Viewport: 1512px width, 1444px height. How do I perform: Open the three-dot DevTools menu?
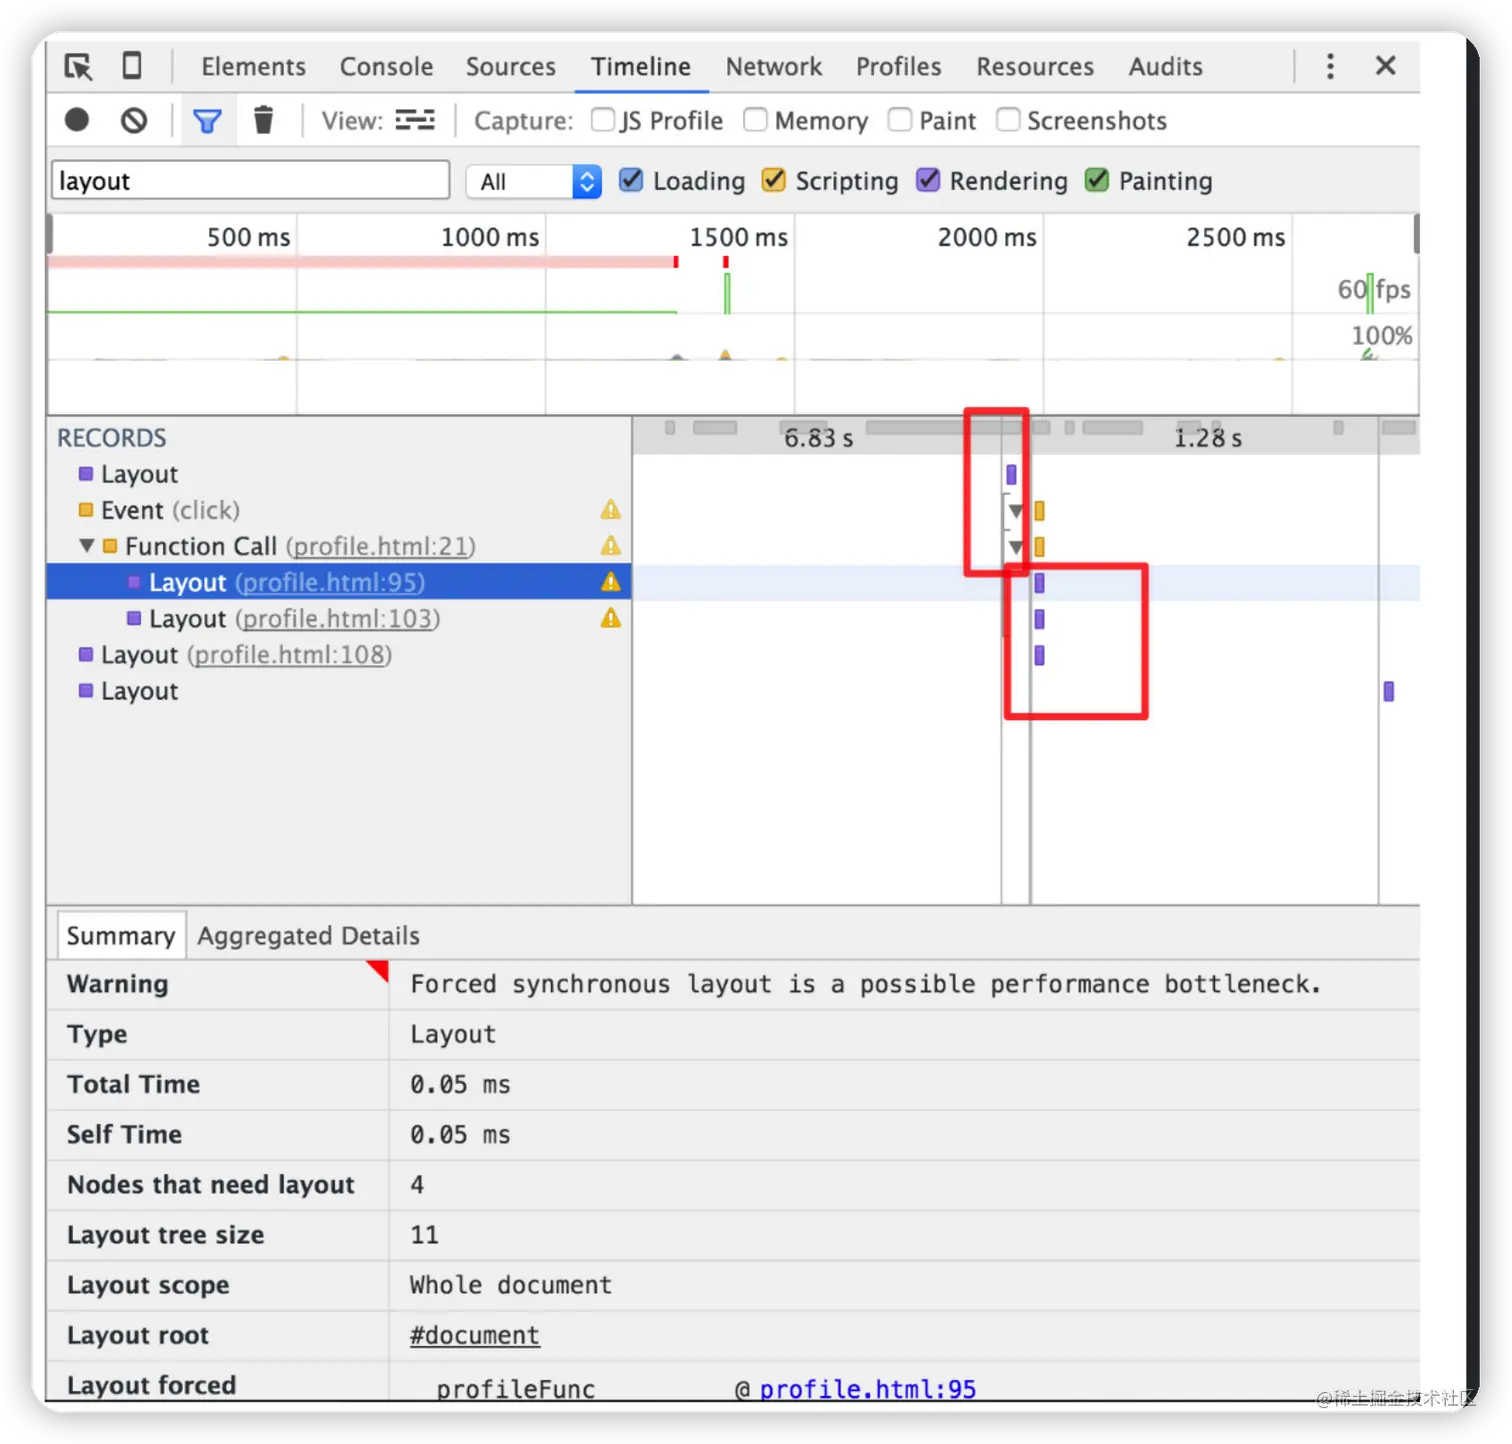[x=1330, y=66]
